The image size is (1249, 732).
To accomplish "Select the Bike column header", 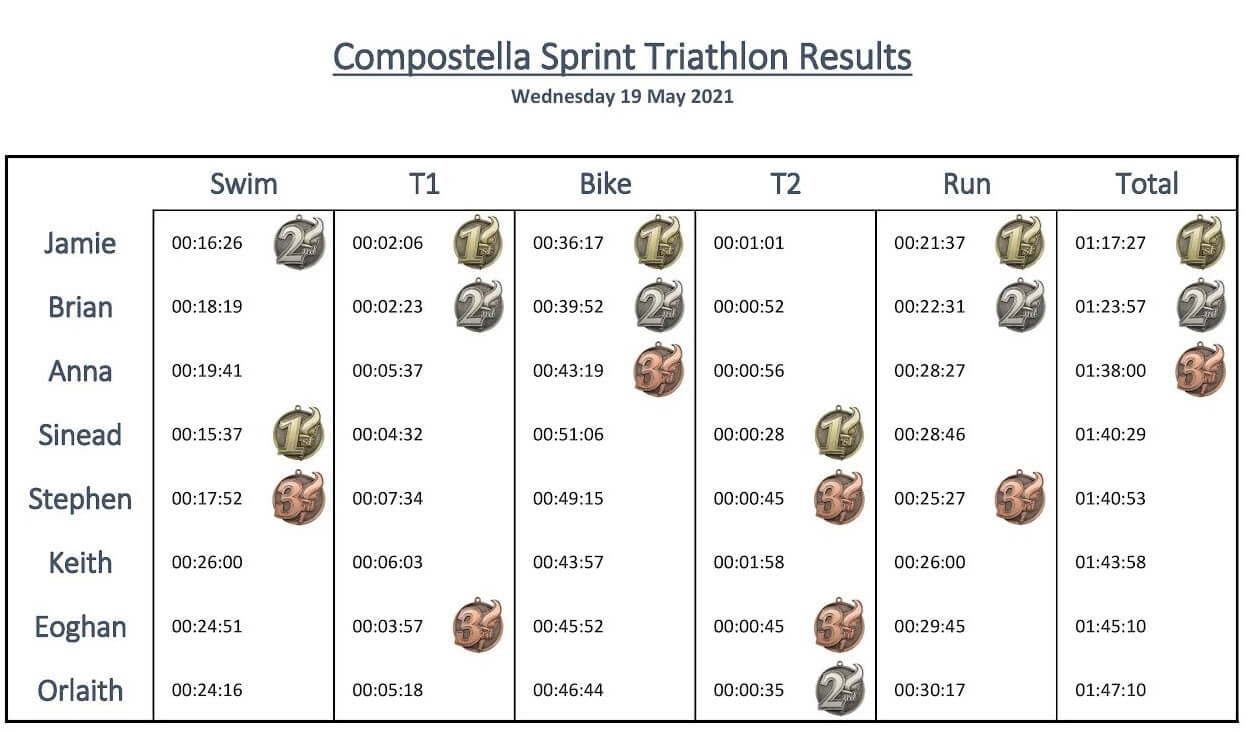I will tap(605, 184).
